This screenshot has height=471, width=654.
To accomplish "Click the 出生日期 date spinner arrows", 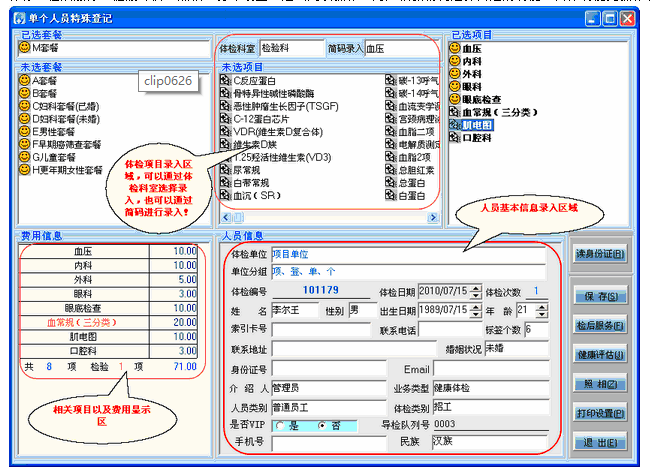I will point(476,310).
